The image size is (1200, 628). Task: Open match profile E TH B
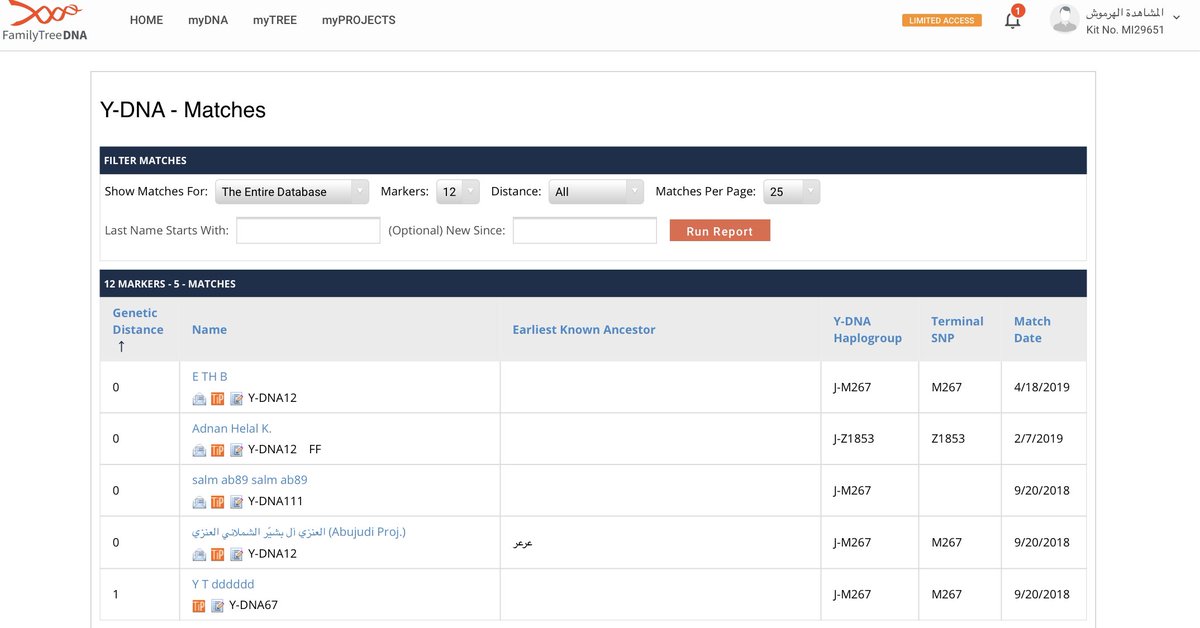(210, 377)
